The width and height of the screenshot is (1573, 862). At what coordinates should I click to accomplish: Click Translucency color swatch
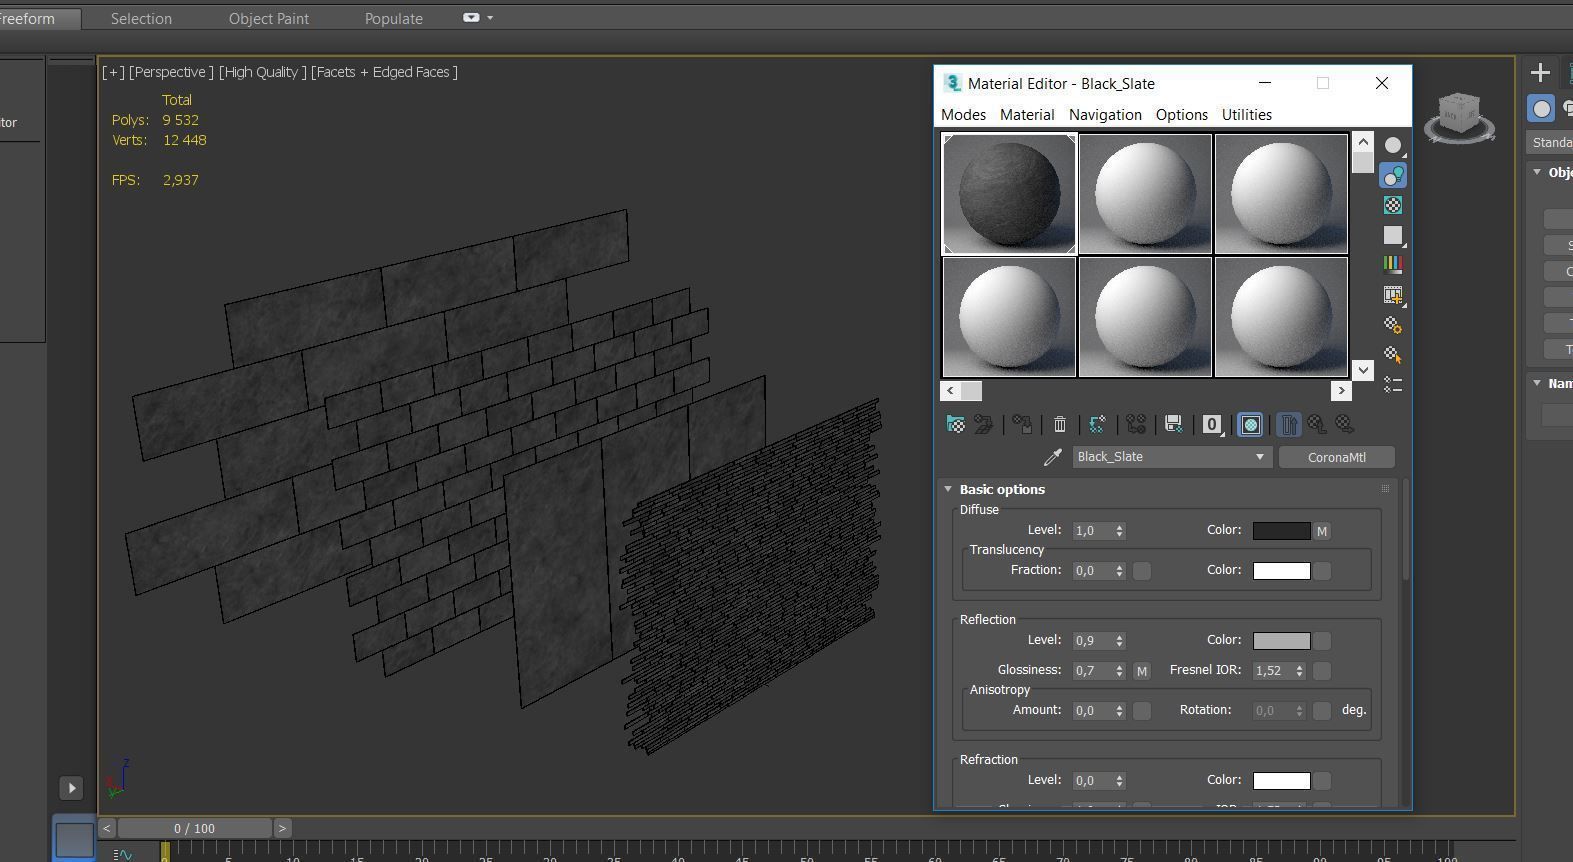1281,571
